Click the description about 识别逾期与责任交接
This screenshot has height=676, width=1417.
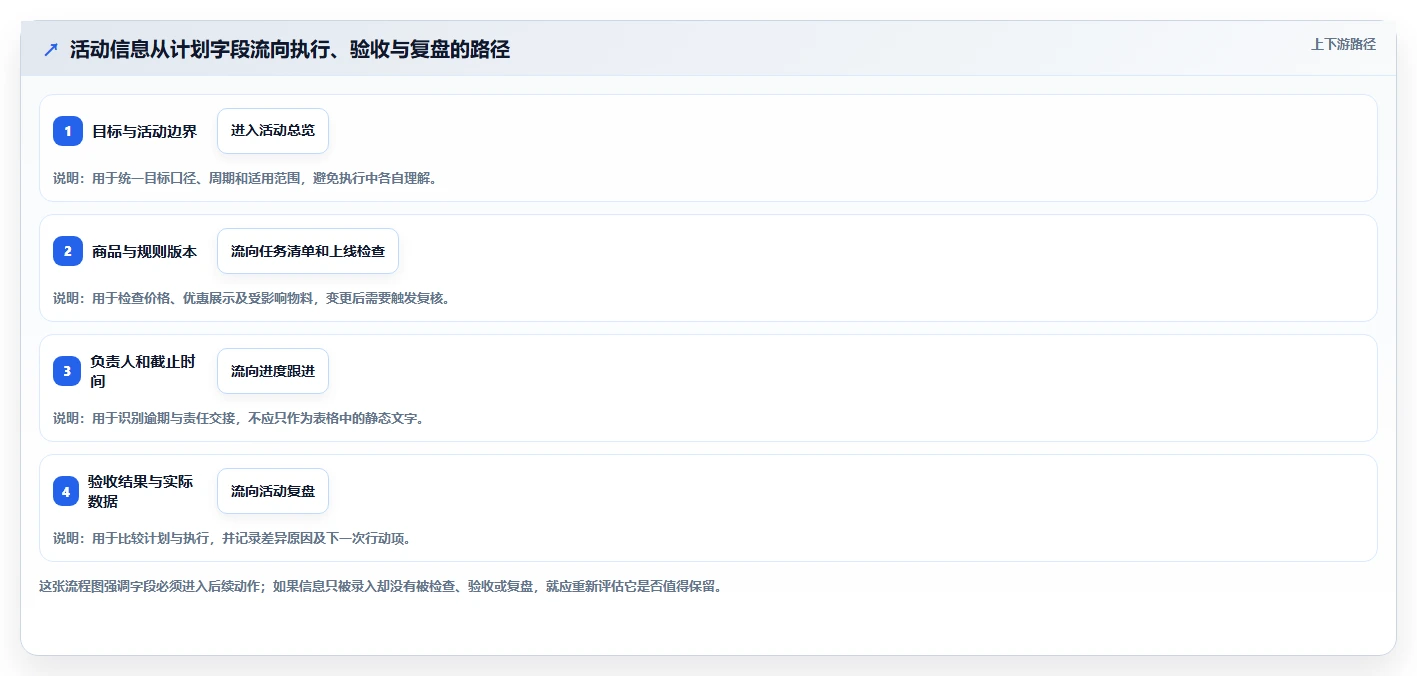coord(240,418)
